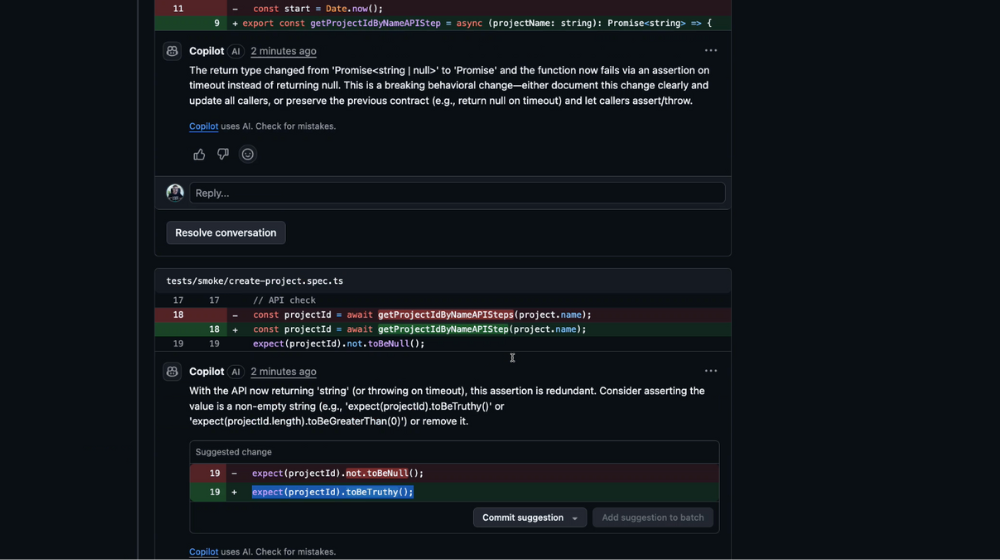Resolve the conversation
The width and height of the screenshot is (1000, 560).
[226, 233]
